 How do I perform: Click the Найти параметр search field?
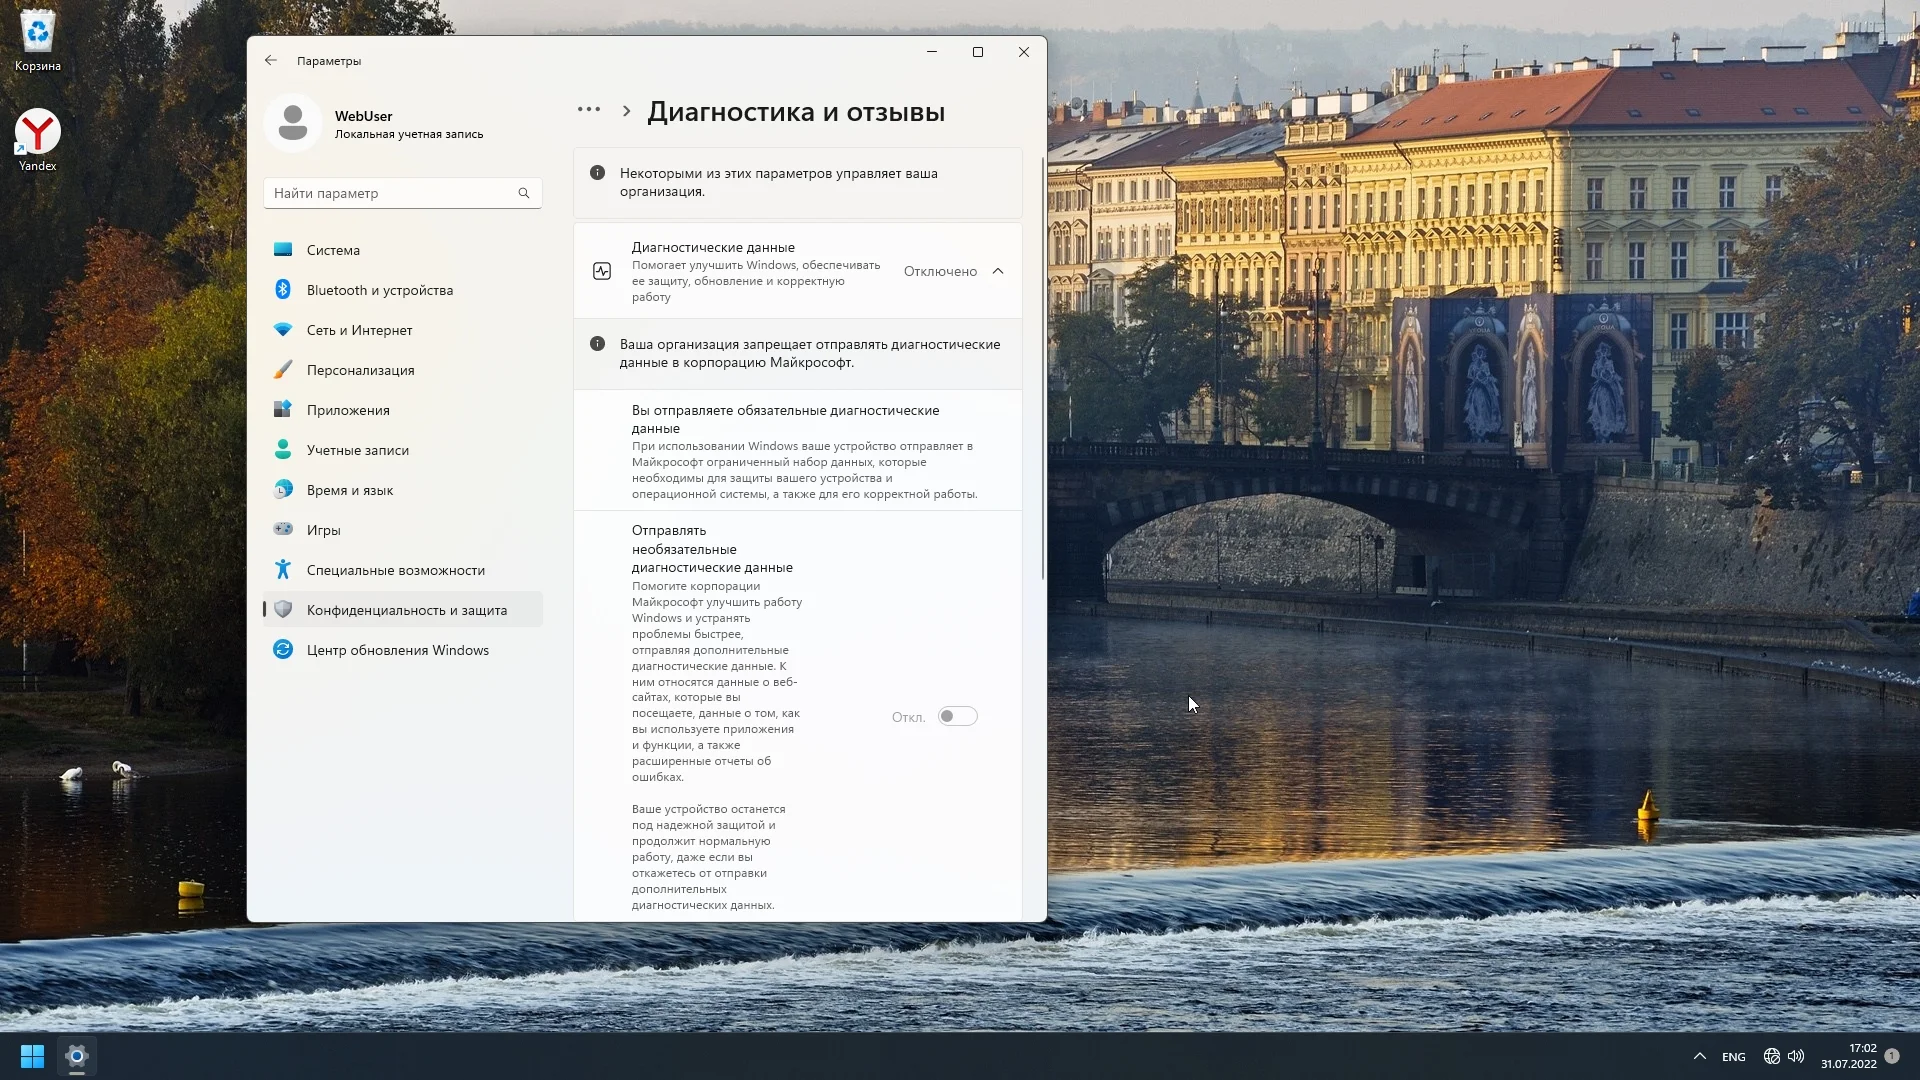click(x=390, y=193)
